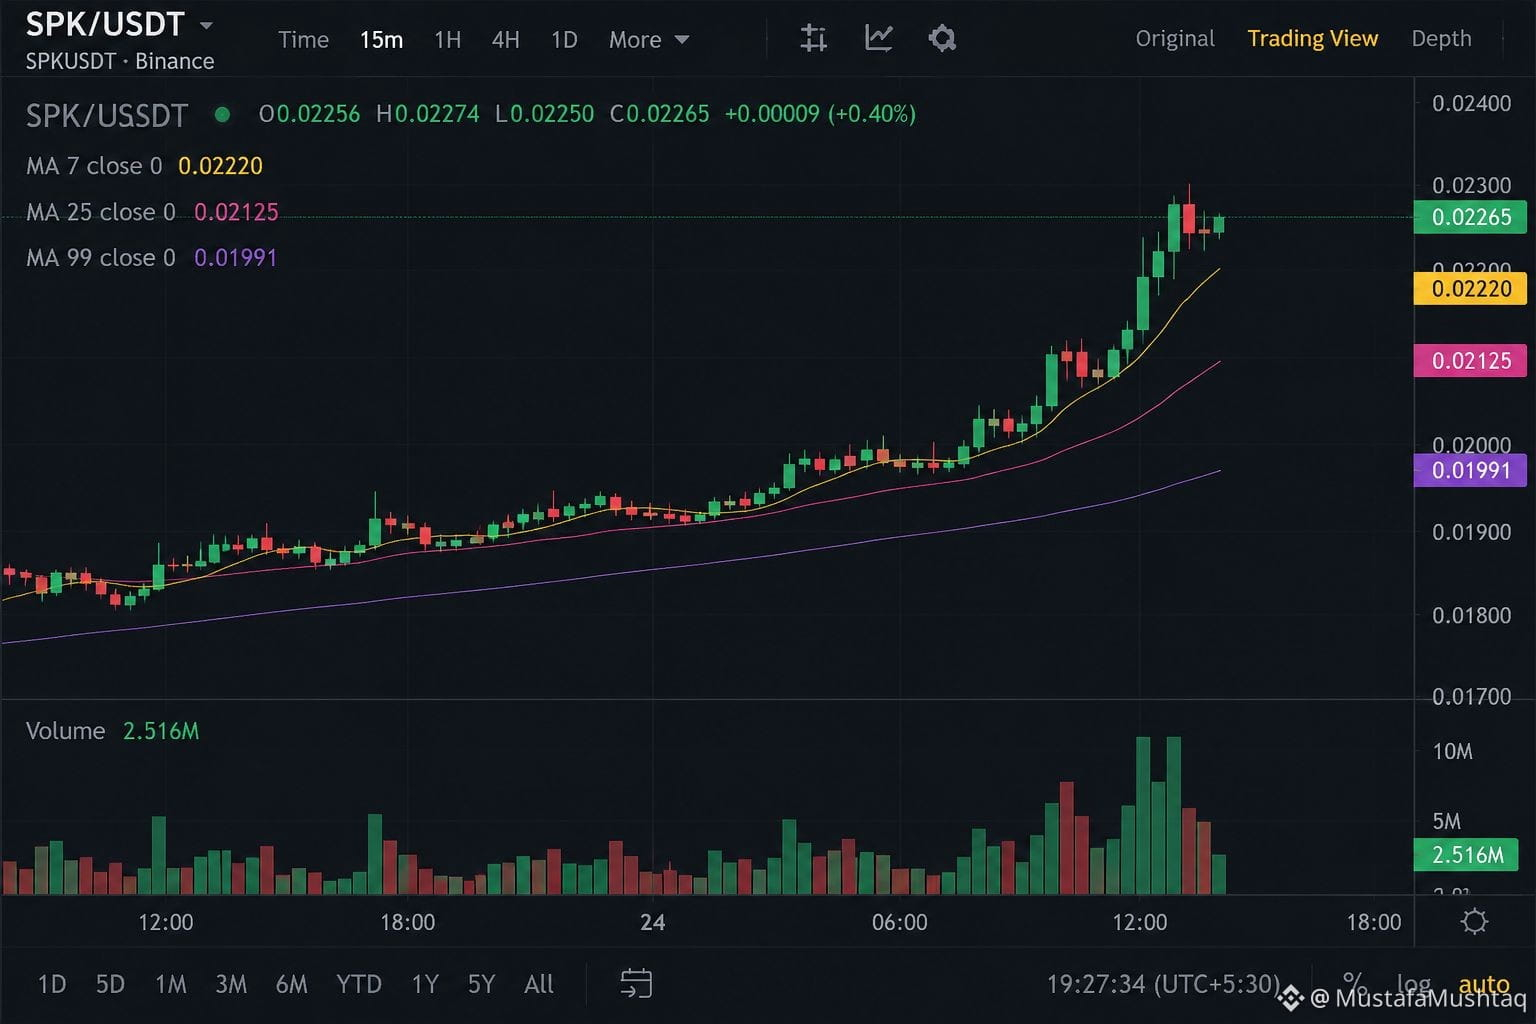Set the date range to 1M
The height and width of the screenshot is (1024, 1536).
(171, 984)
